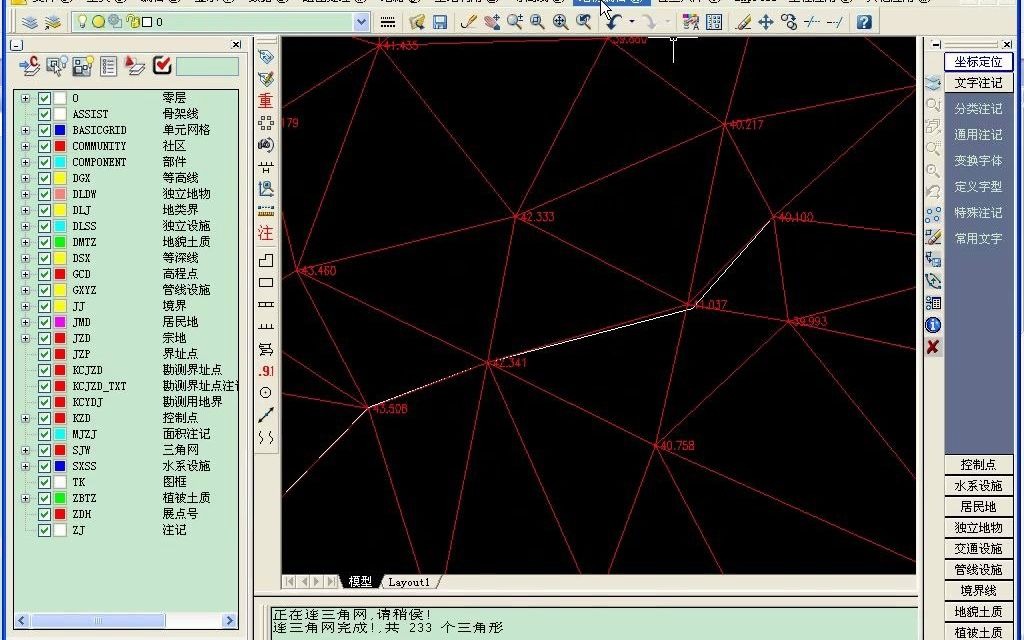Viewport: 1024px width, 640px height.
Task: Click the red 重 icon in left toolbar
Action: point(265,99)
